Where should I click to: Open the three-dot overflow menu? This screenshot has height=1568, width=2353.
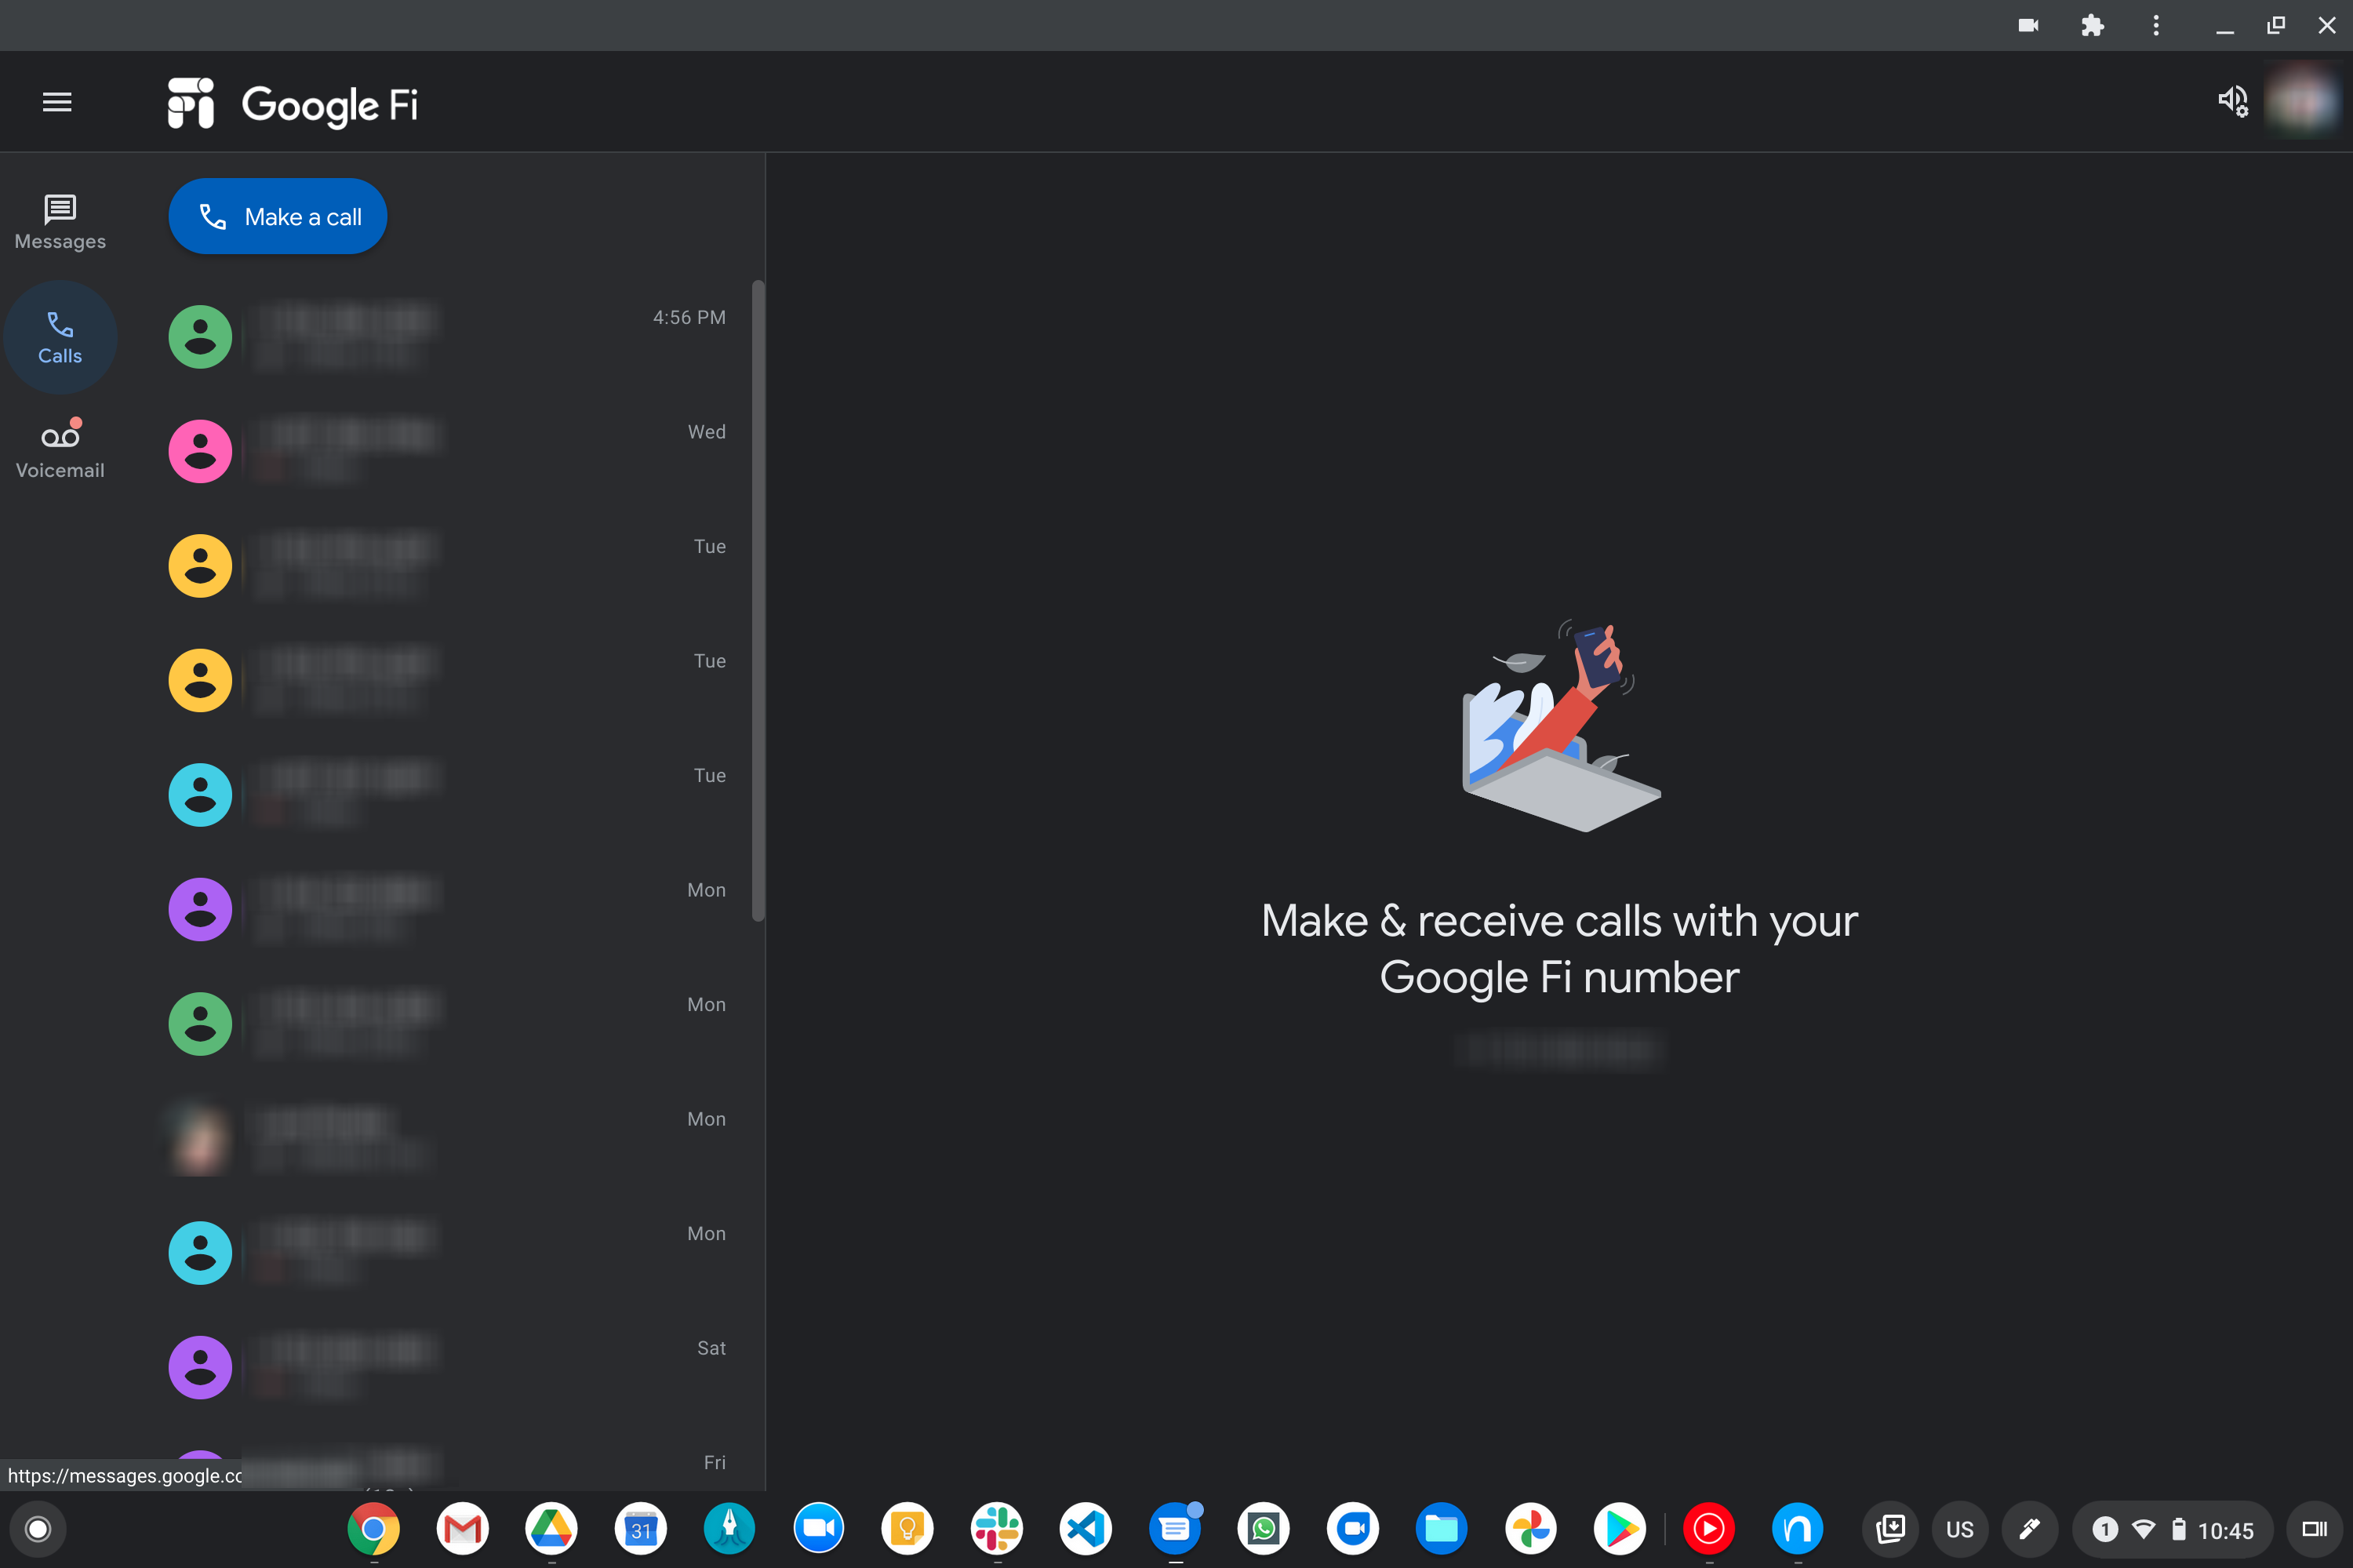click(2156, 24)
